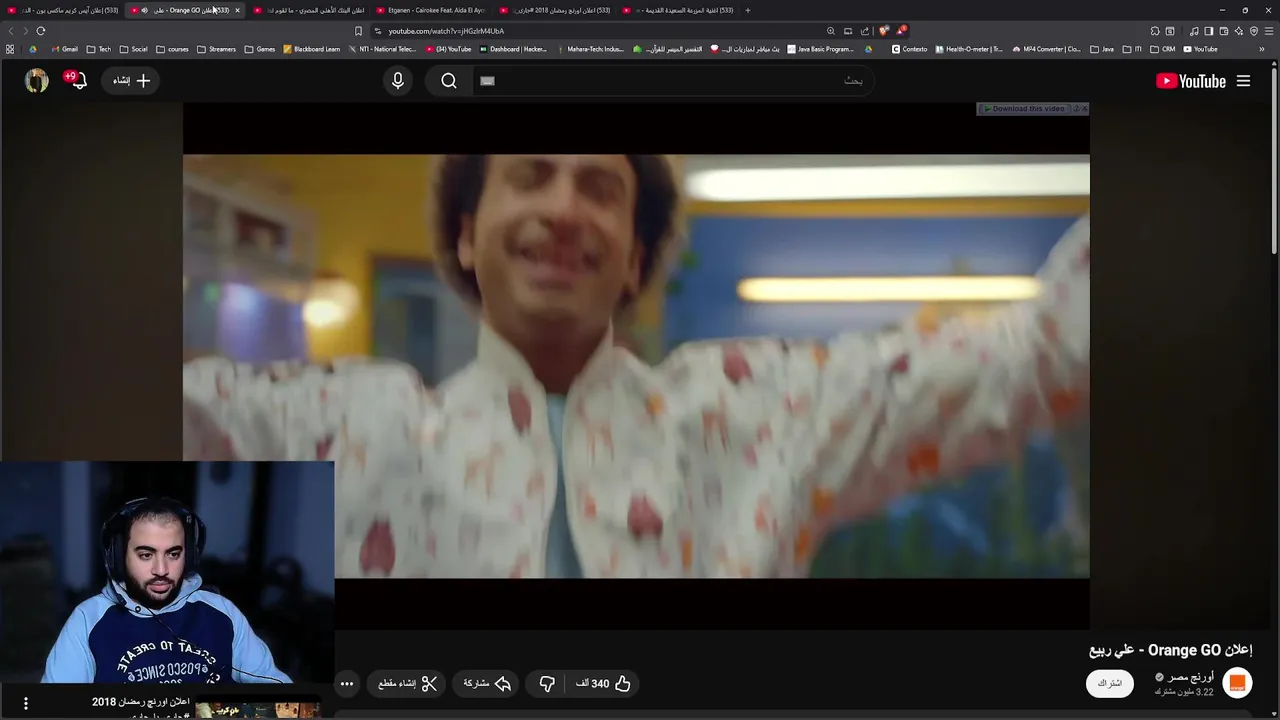Viewport: 1280px width, 720px height.
Task: Go to YouTube home via logo
Action: point(1191,81)
